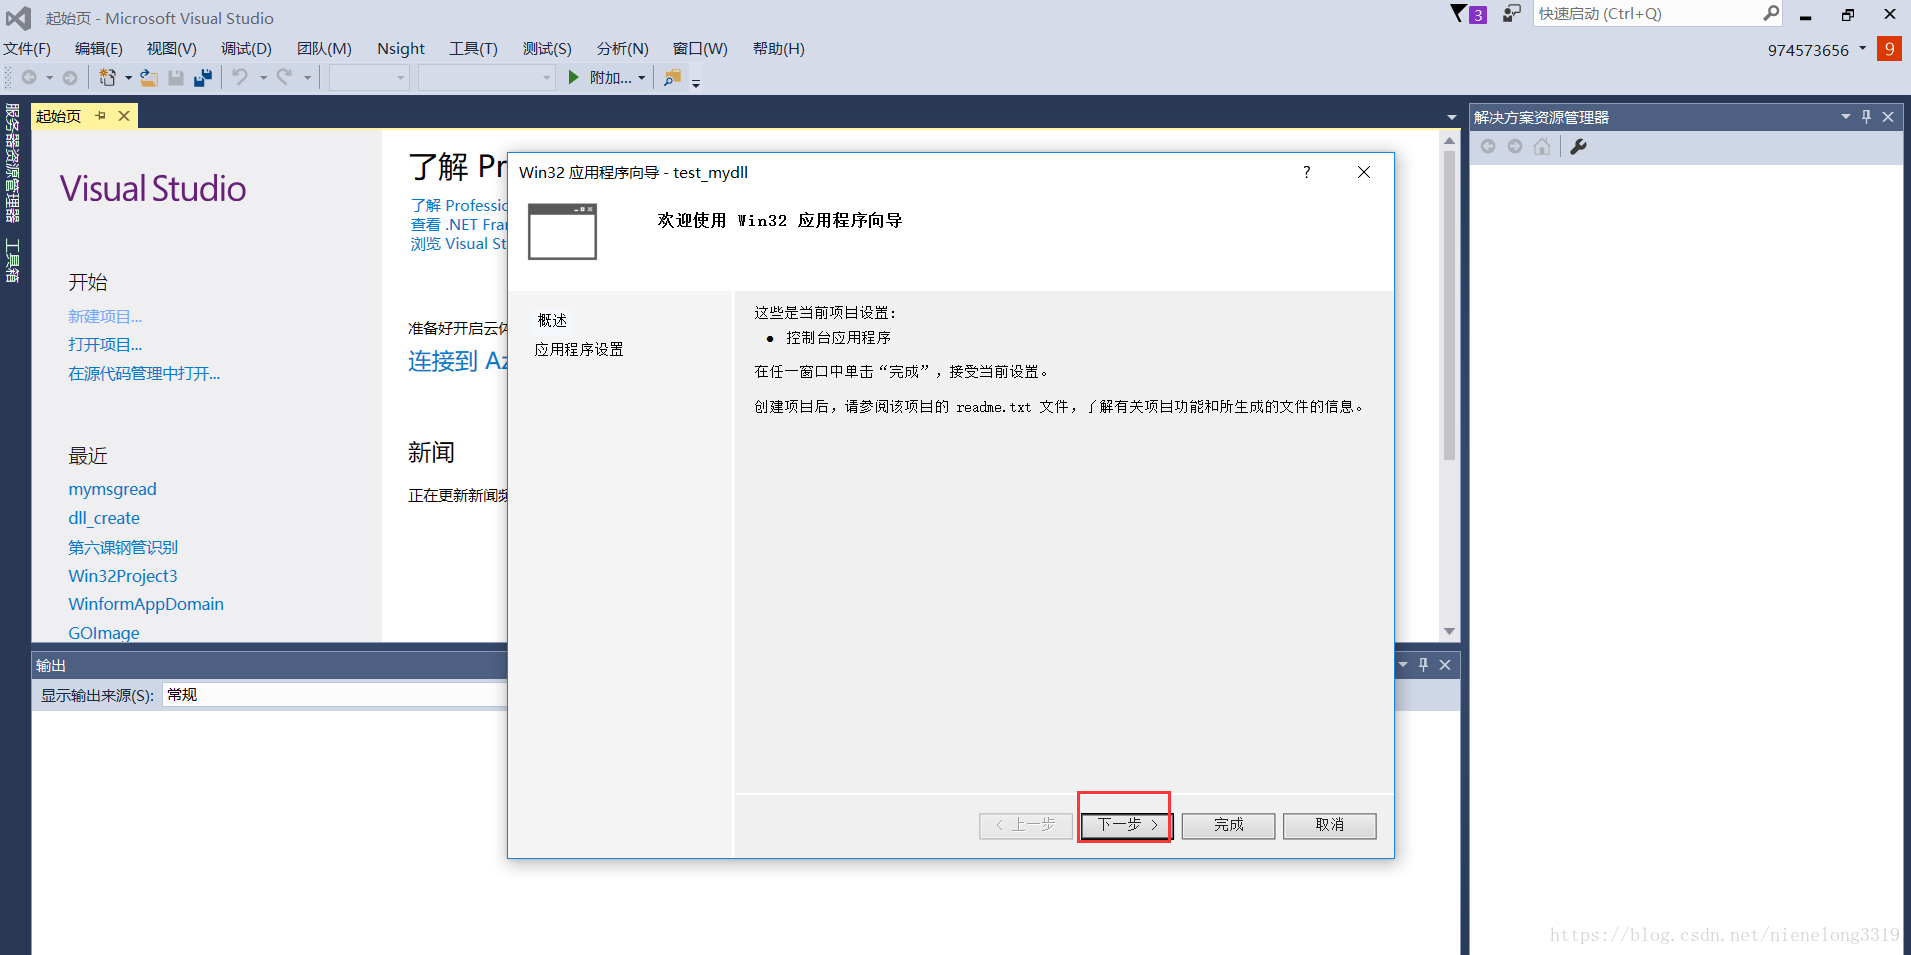Expand the Attach button dropdown arrow

(x=642, y=78)
